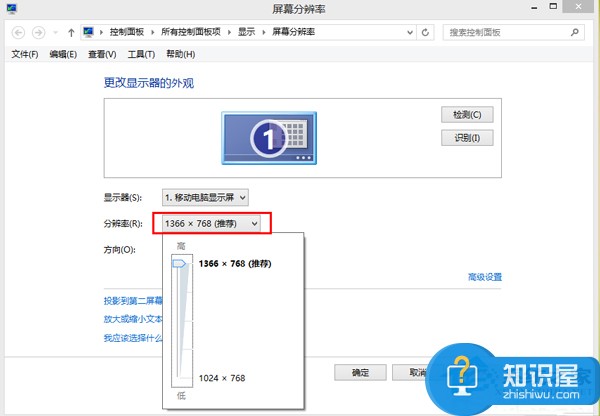600x416 pixels.
Task: Maximize the 屏幕分辨率 window
Action: (x=553, y=6)
